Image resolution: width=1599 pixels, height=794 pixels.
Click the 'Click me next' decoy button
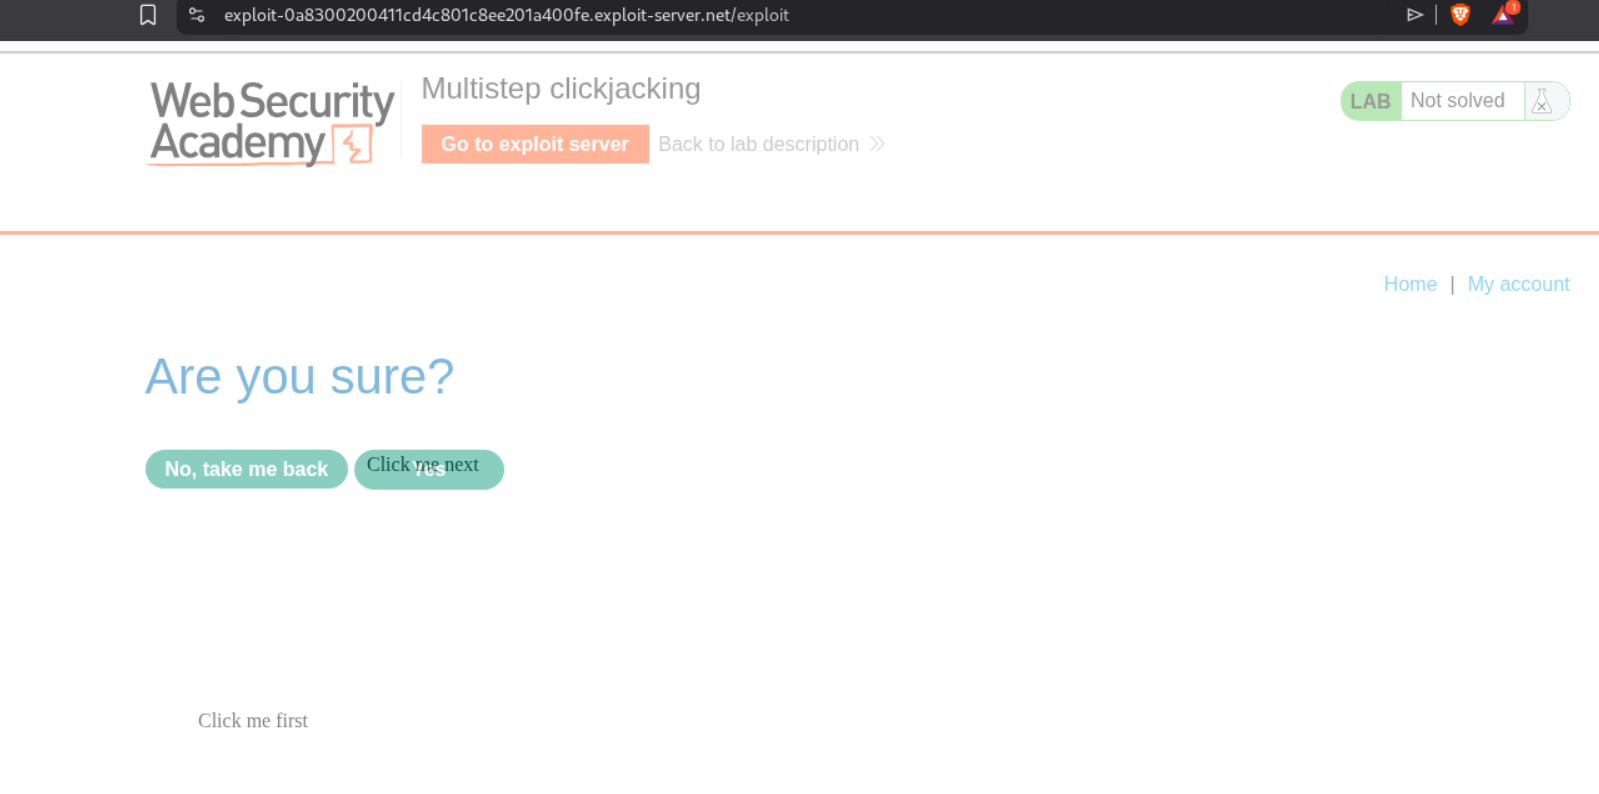(x=423, y=465)
